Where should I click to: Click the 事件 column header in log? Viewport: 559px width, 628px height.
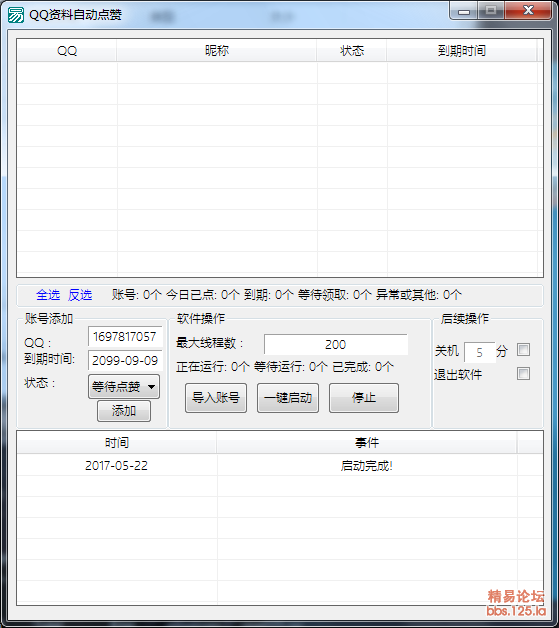pyautogui.click(x=367, y=443)
